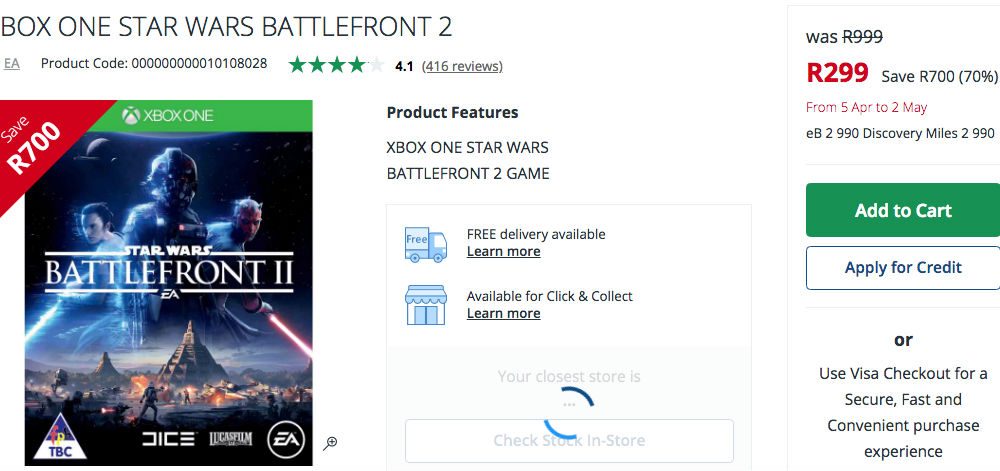Click the free delivery truck icon
Viewport: 1000px width, 471px height.
pyautogui.click(x=426, y=243)
